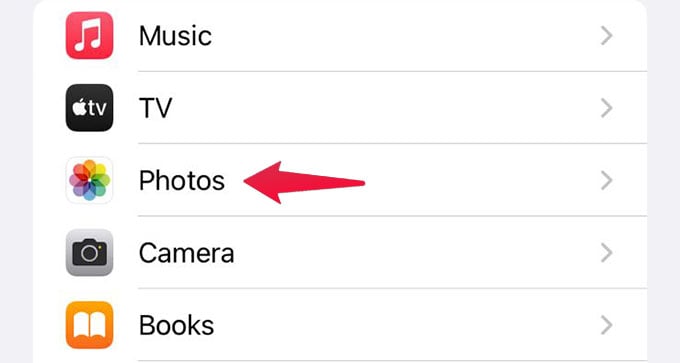This screenshot has width=680, height=363.
Task: Select the chevron on the Photos row
Action: point(606,180)
